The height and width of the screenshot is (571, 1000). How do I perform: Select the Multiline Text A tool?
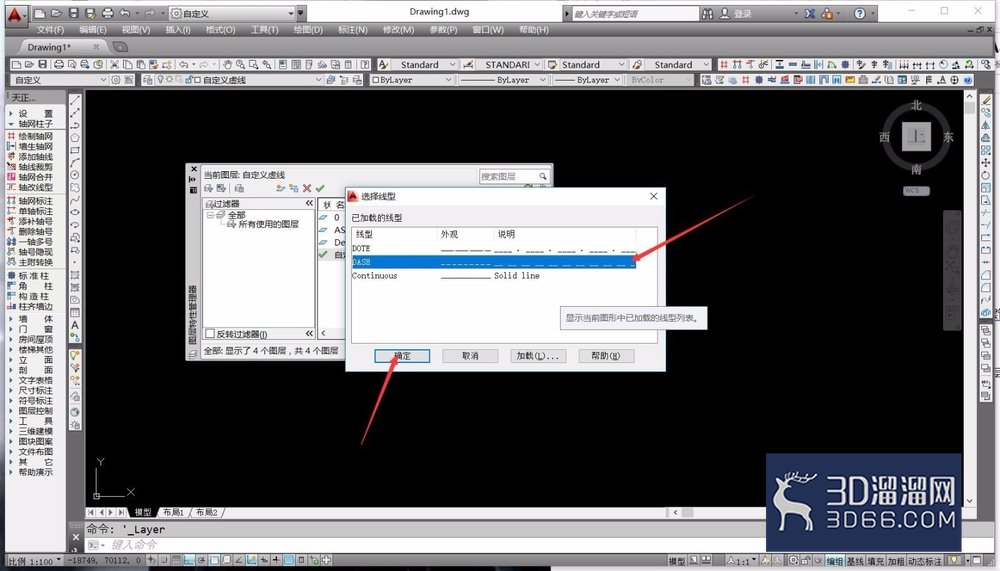point(75,325)
